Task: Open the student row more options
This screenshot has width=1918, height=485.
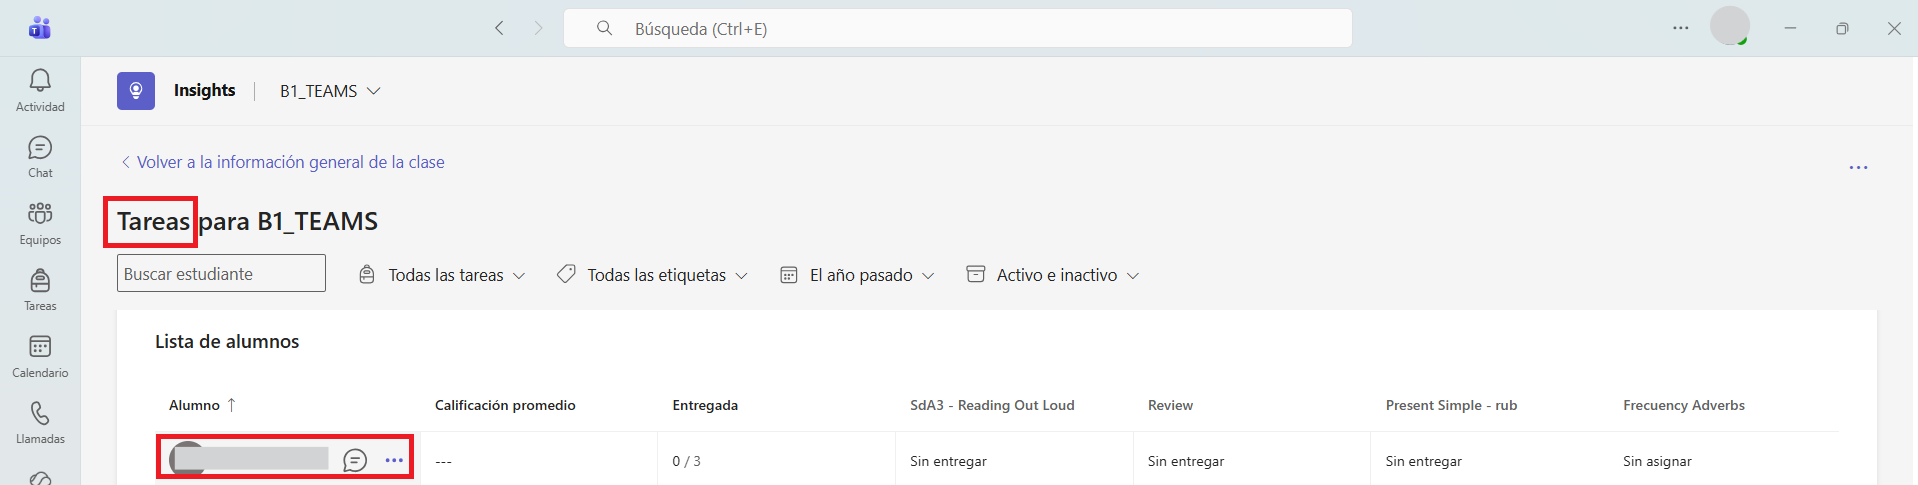Action: pos(394,460)
